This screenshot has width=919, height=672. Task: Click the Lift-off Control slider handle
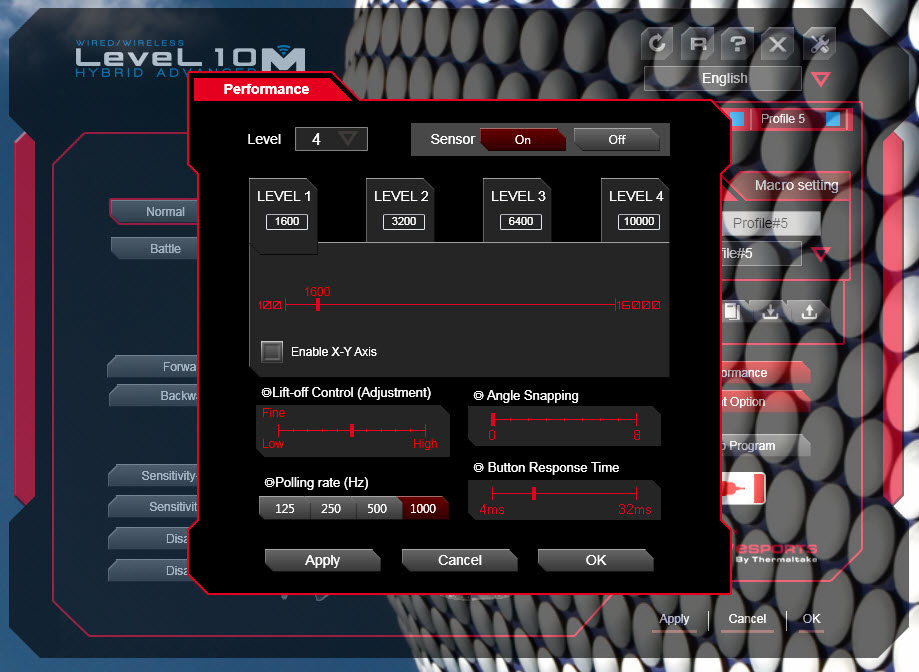click(x=352, y=431)
